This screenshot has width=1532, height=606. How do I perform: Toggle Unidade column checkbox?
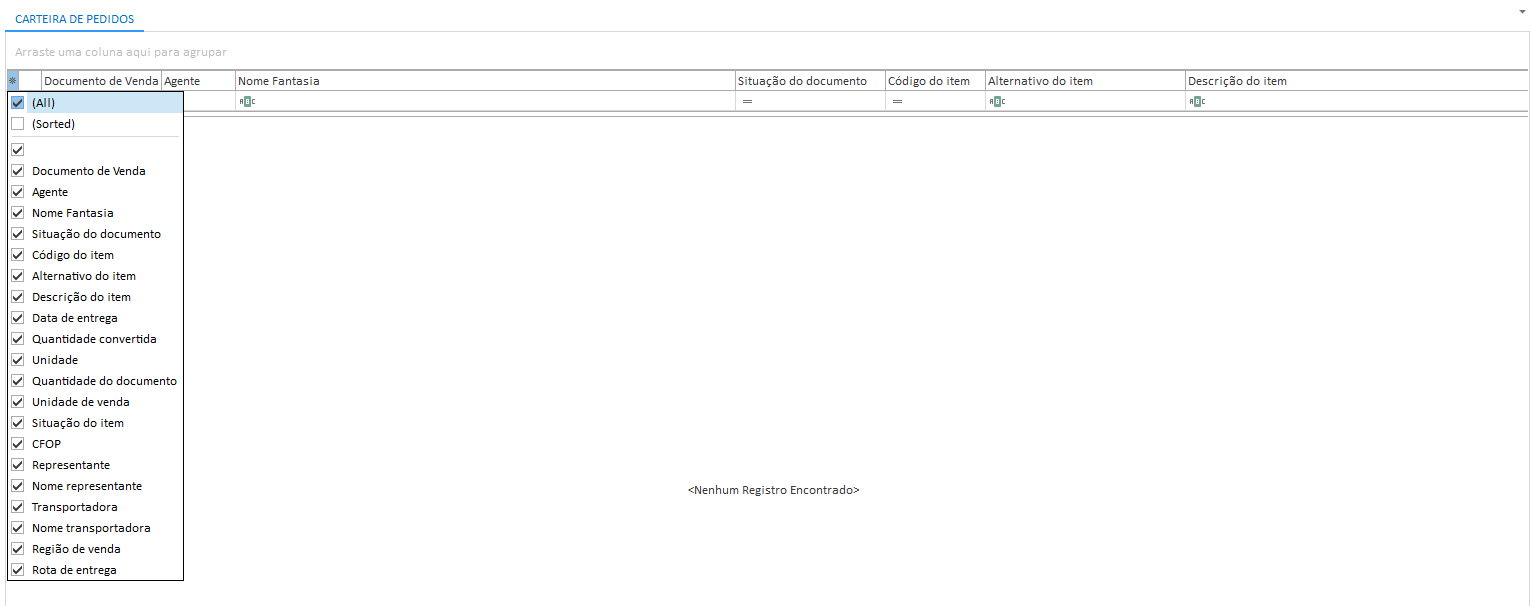pyautogui.click(x=17, y=360)
